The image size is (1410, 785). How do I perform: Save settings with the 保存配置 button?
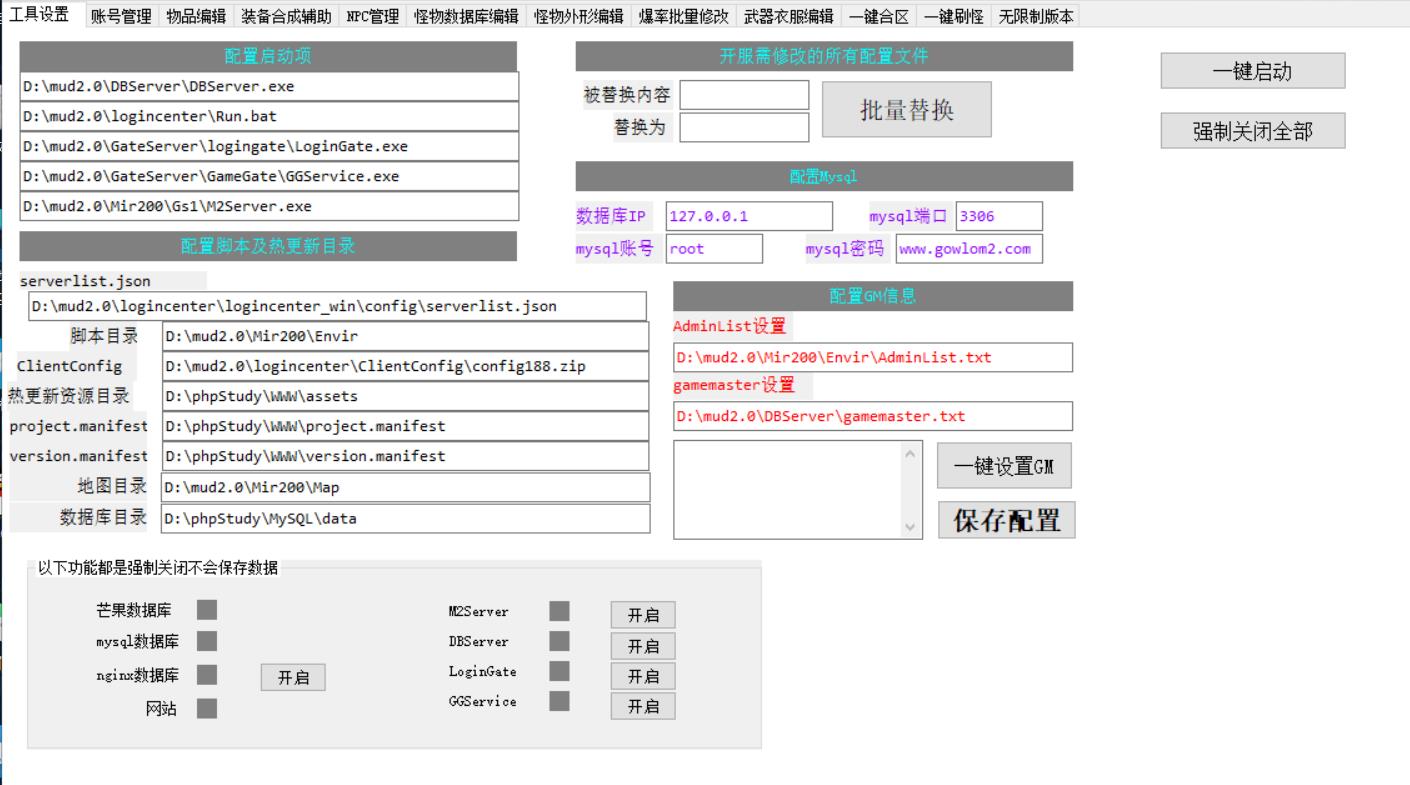(1007, 520)
